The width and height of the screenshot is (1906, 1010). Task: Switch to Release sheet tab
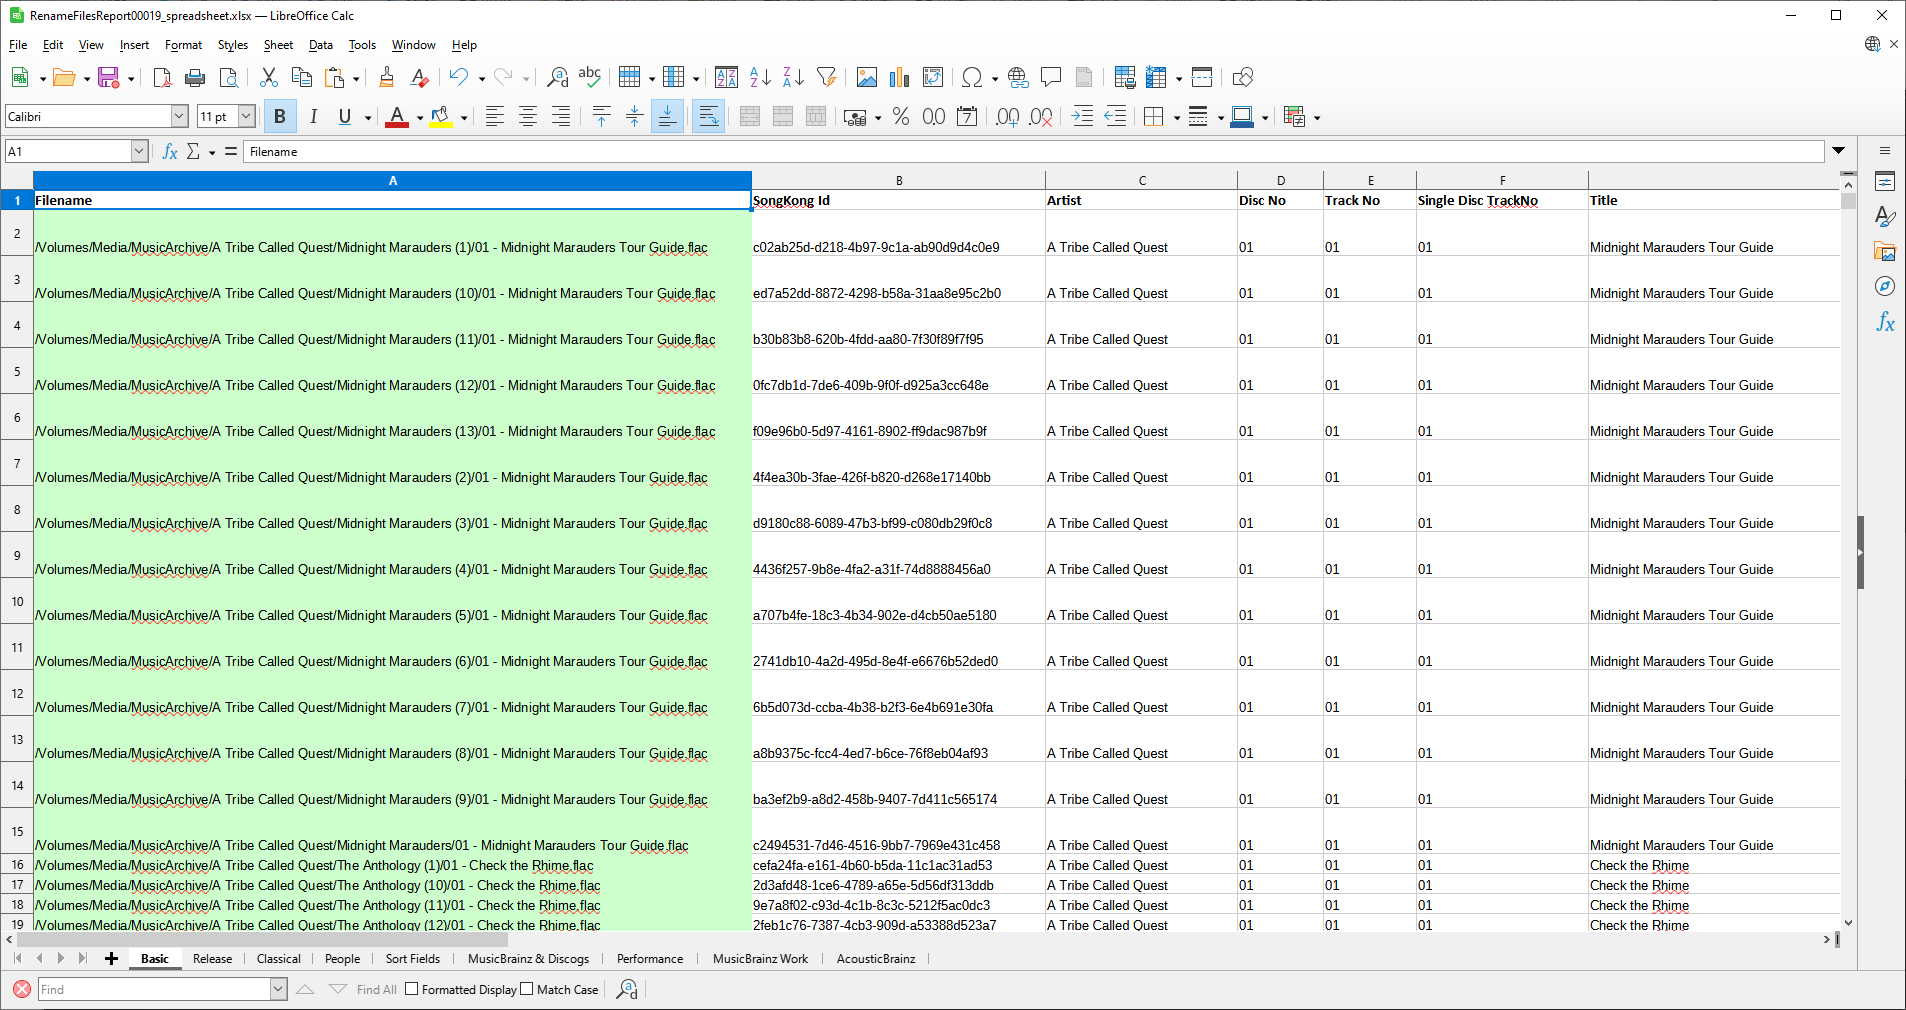(212, 959)
